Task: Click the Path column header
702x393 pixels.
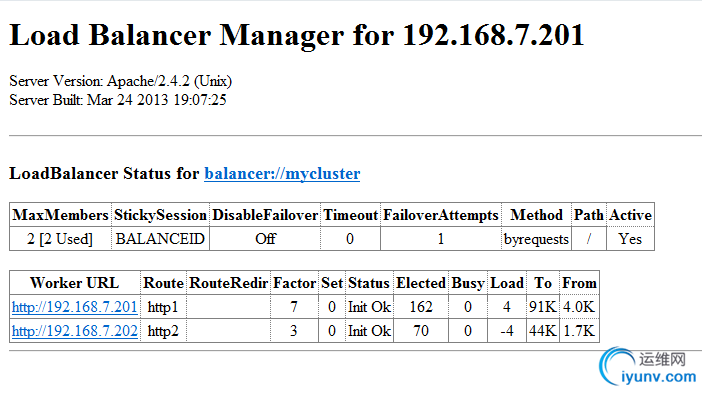Action: pyautogui.click(x=589, y=215)
